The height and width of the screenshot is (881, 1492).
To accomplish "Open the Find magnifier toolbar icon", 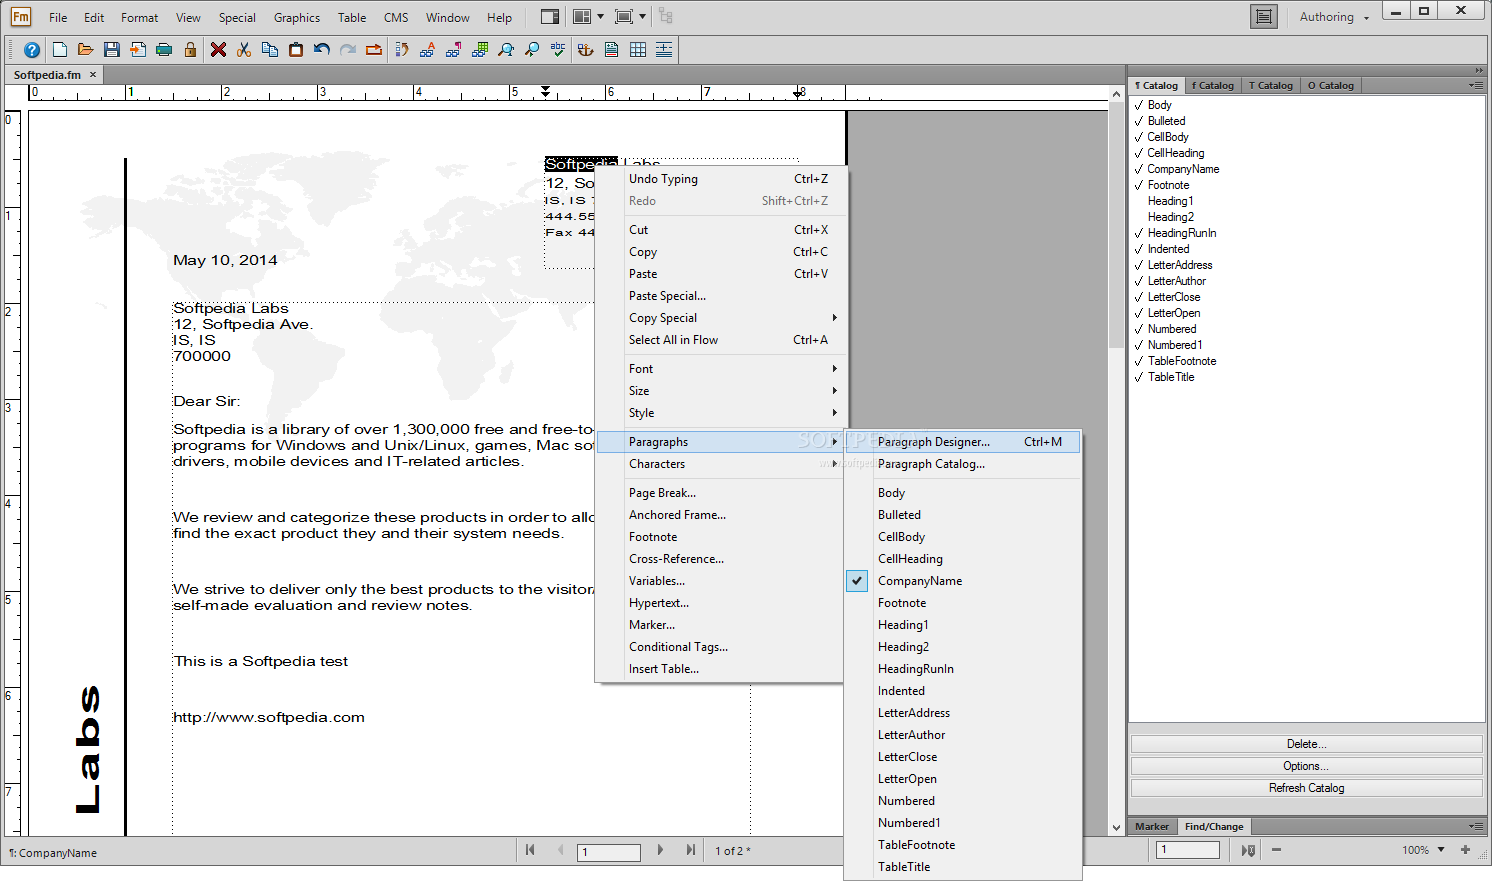I will click(506, 50).
